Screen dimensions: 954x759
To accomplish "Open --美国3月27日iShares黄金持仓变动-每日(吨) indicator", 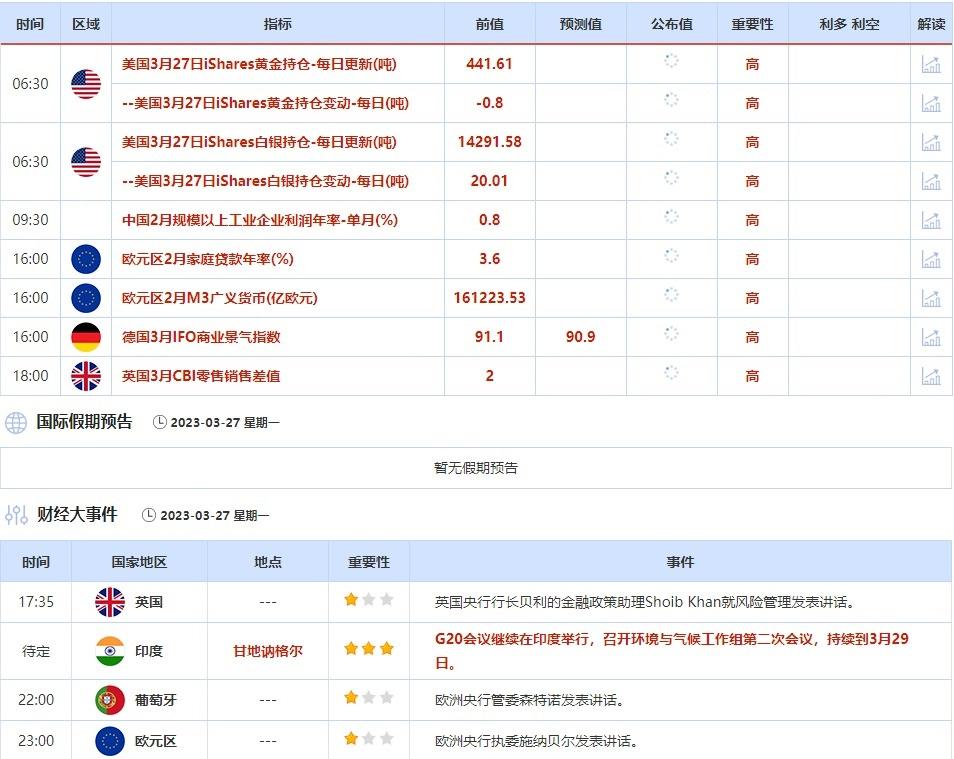I will point(265,103).
